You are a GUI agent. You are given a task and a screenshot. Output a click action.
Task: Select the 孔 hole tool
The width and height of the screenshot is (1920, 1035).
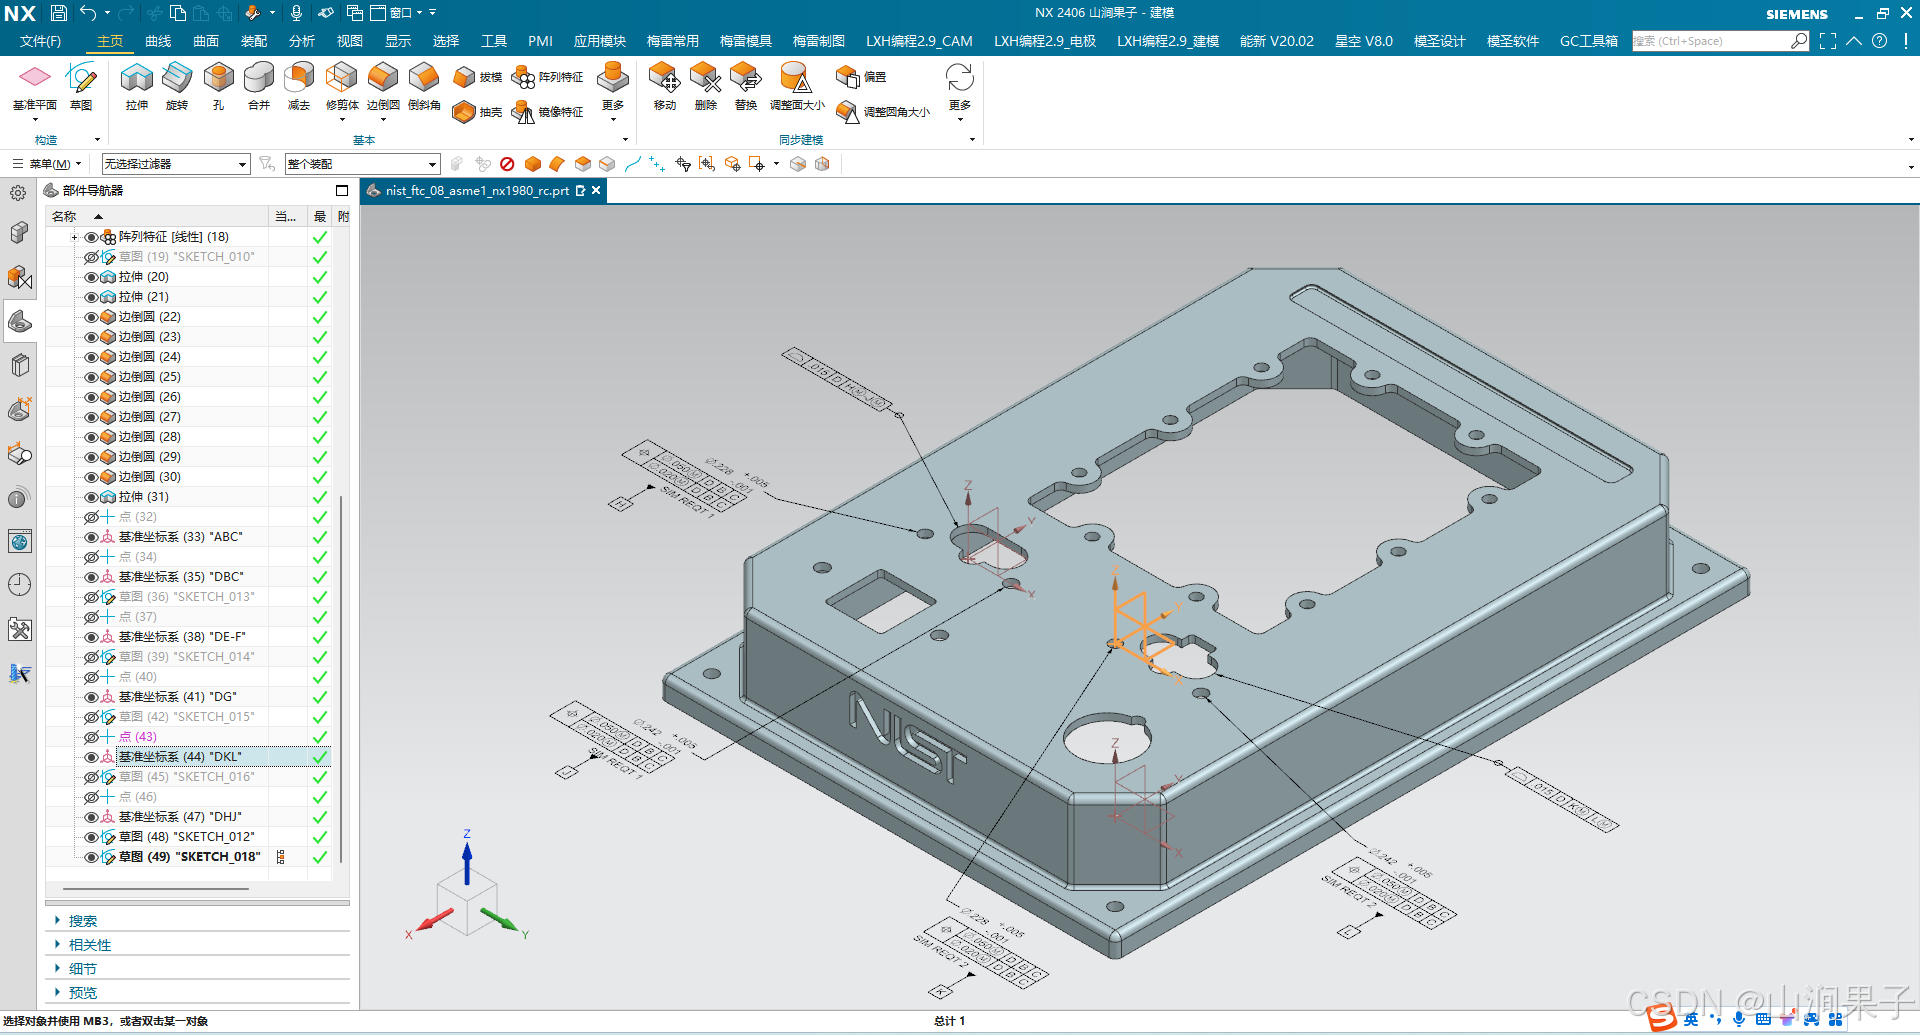(x=218, y=87)
